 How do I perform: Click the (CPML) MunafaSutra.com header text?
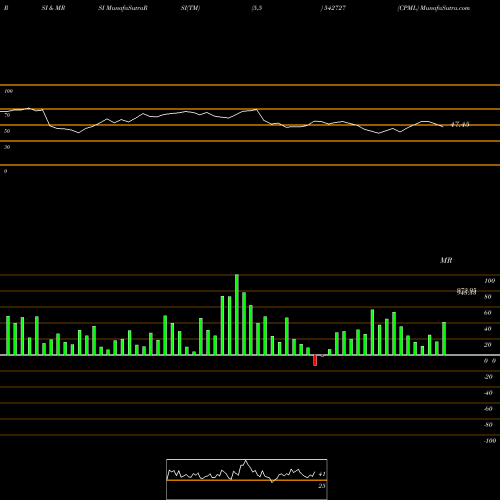(x=433, y=8)
